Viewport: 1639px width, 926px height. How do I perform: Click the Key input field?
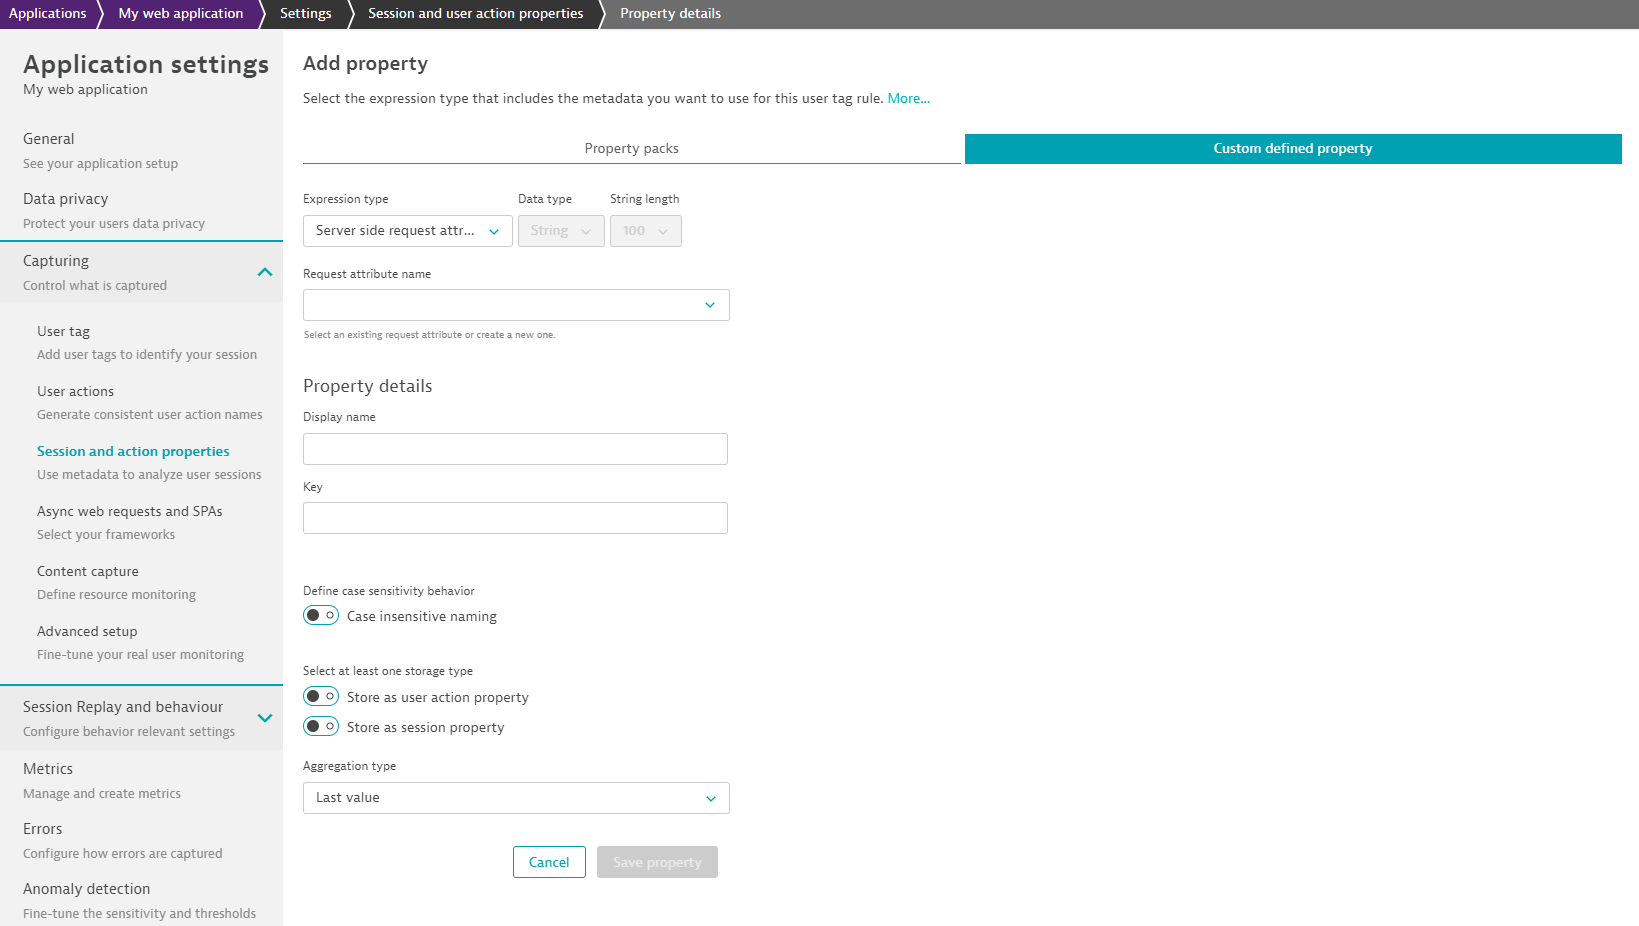[515, 518]
